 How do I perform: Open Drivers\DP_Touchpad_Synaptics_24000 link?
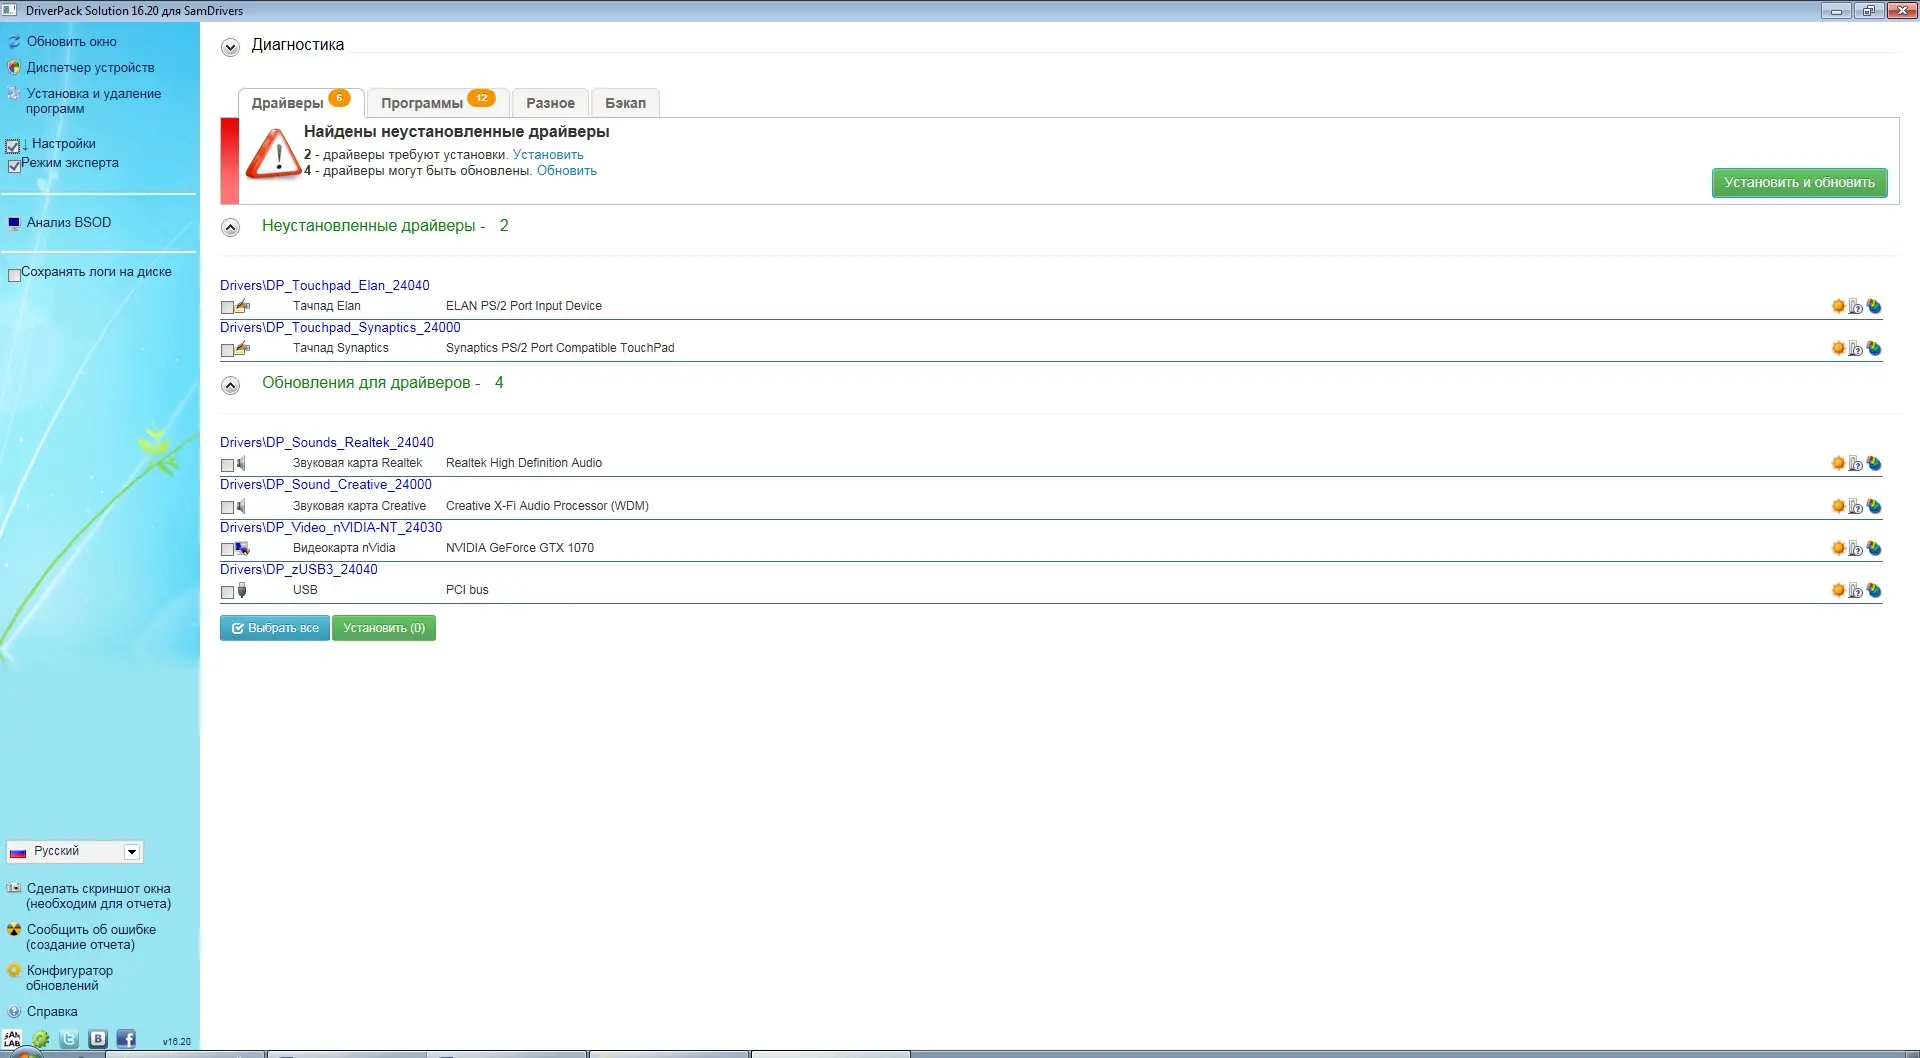[x=340, y=327]
